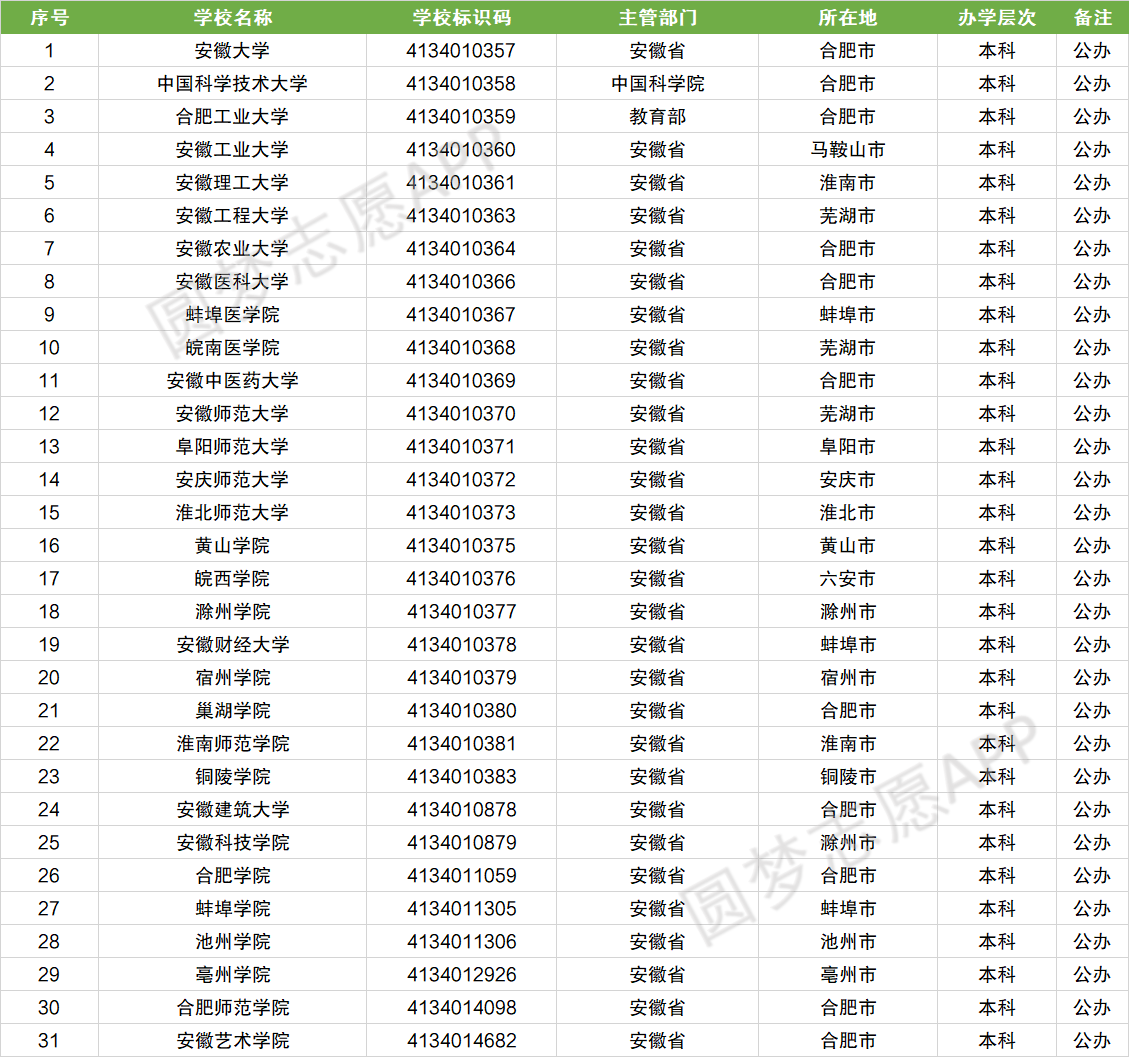Select the 皖西学院 cell
Image resolution: width=1129 pixels, height=1057 pixels.
232,579
